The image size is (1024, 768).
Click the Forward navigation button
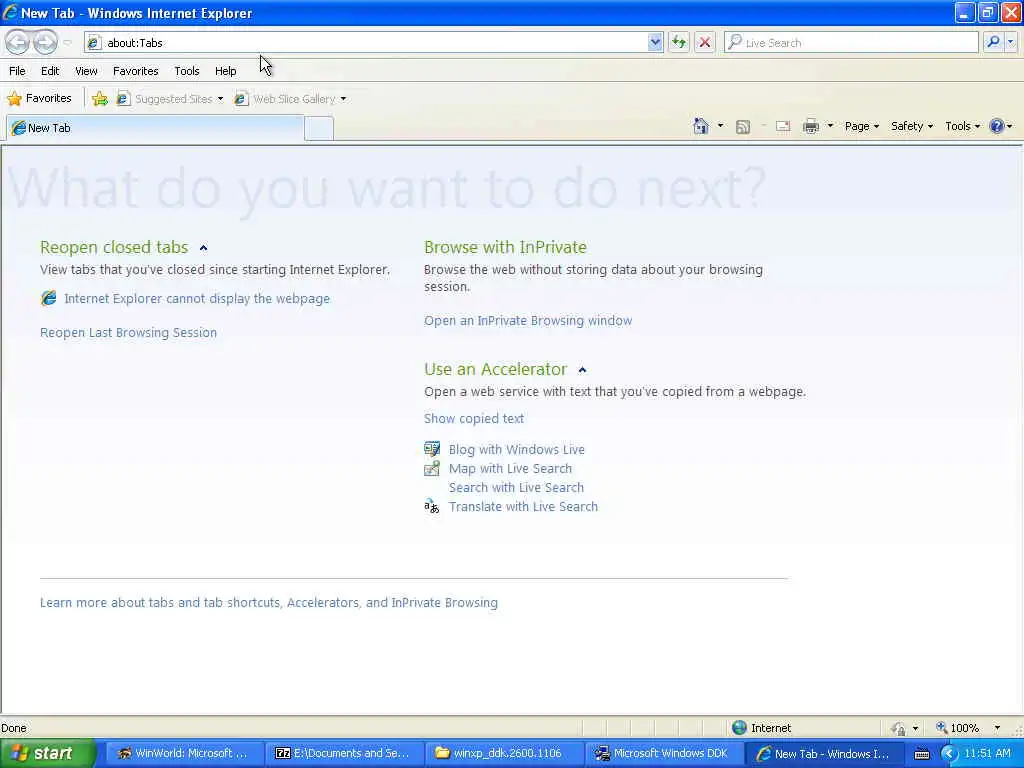pos(44,42)
